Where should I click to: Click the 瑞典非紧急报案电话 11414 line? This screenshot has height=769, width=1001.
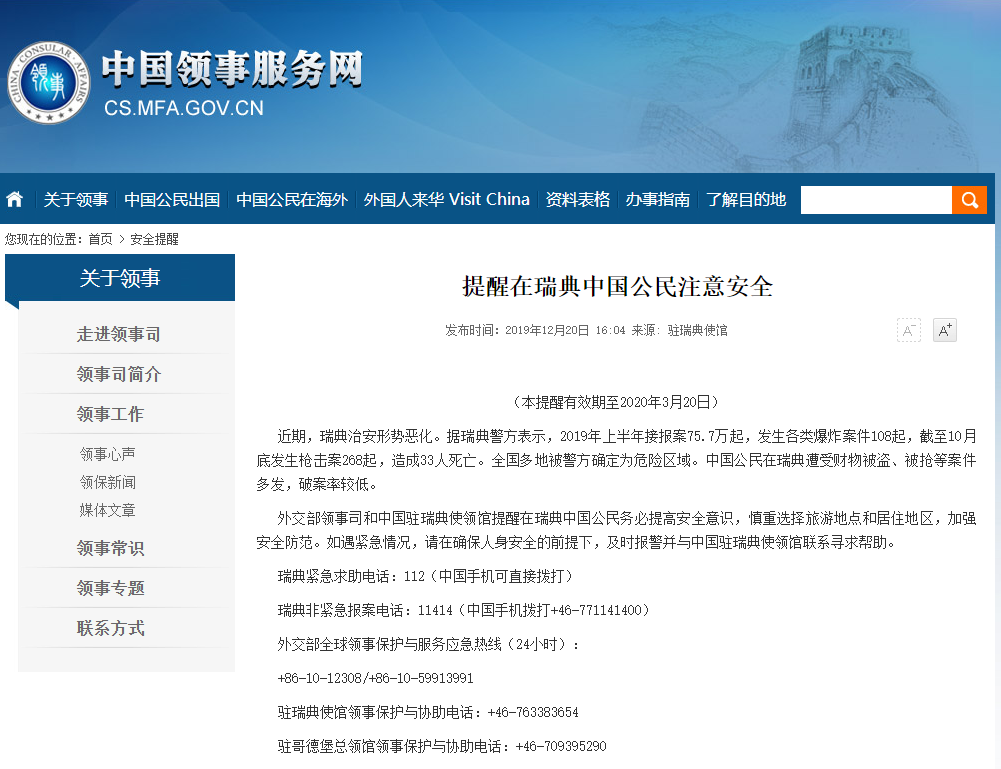pos(465,610)
